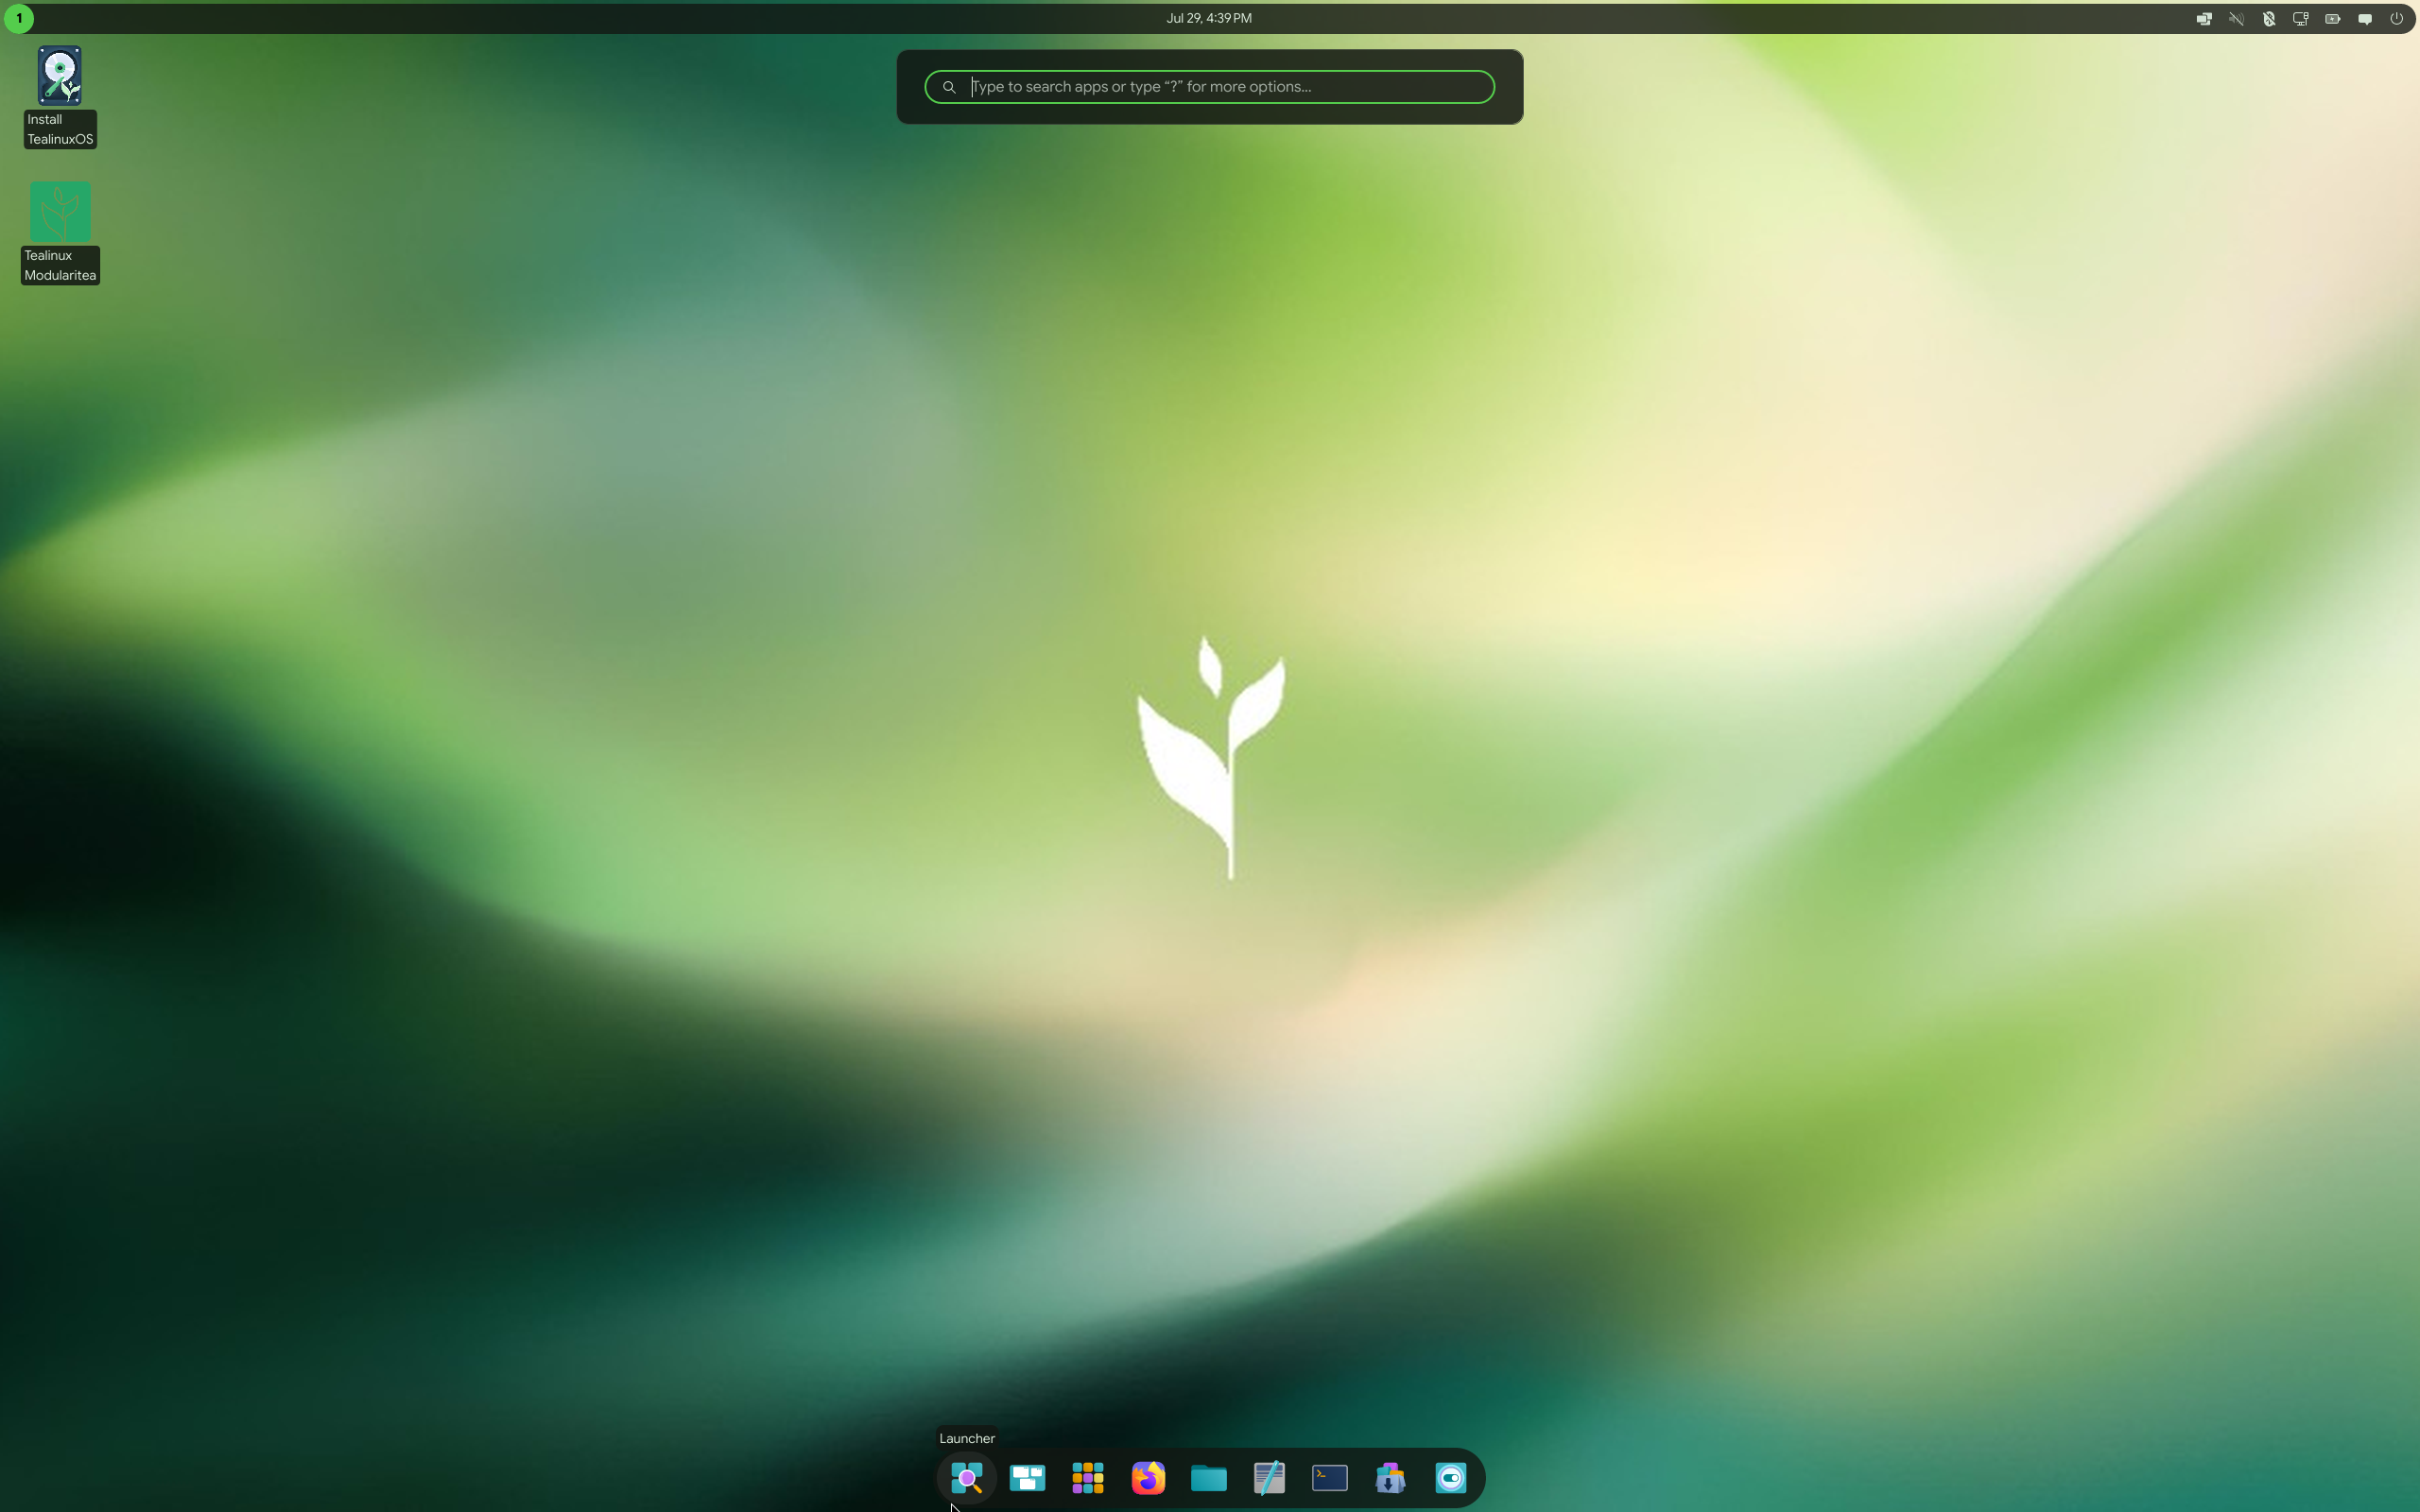The image size is (2420, 1512).
Task: Open the battery charging tray icon
Action: [x=2332, y=18]
